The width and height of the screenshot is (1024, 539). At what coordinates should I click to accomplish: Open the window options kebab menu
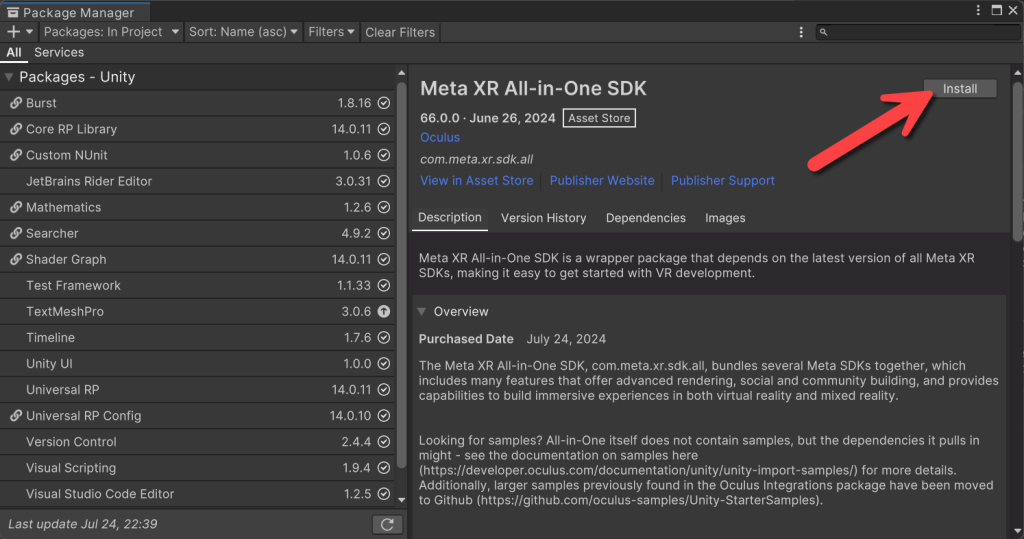point(978,10)
